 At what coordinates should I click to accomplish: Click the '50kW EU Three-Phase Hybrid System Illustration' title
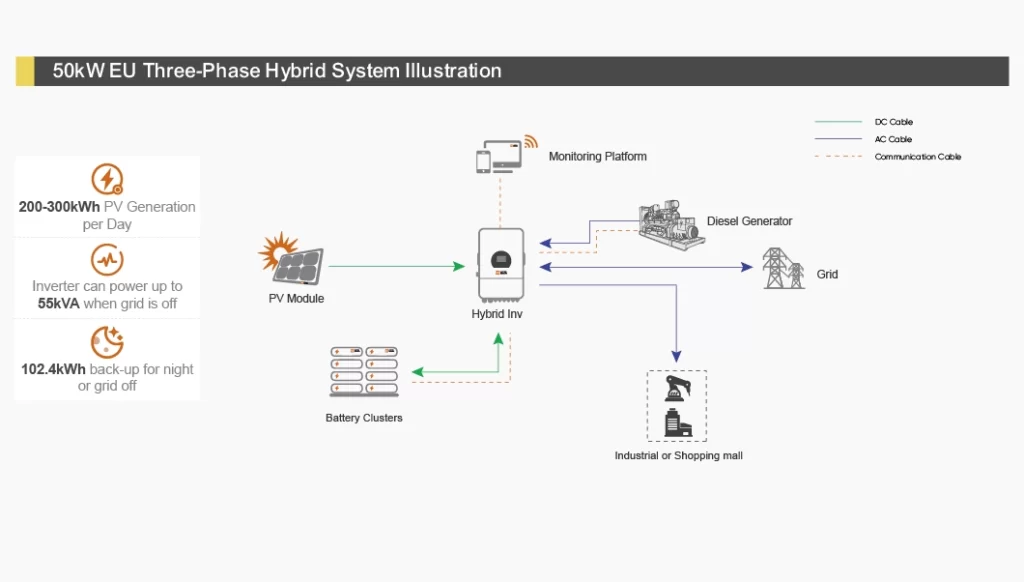(x=277, y=71)
